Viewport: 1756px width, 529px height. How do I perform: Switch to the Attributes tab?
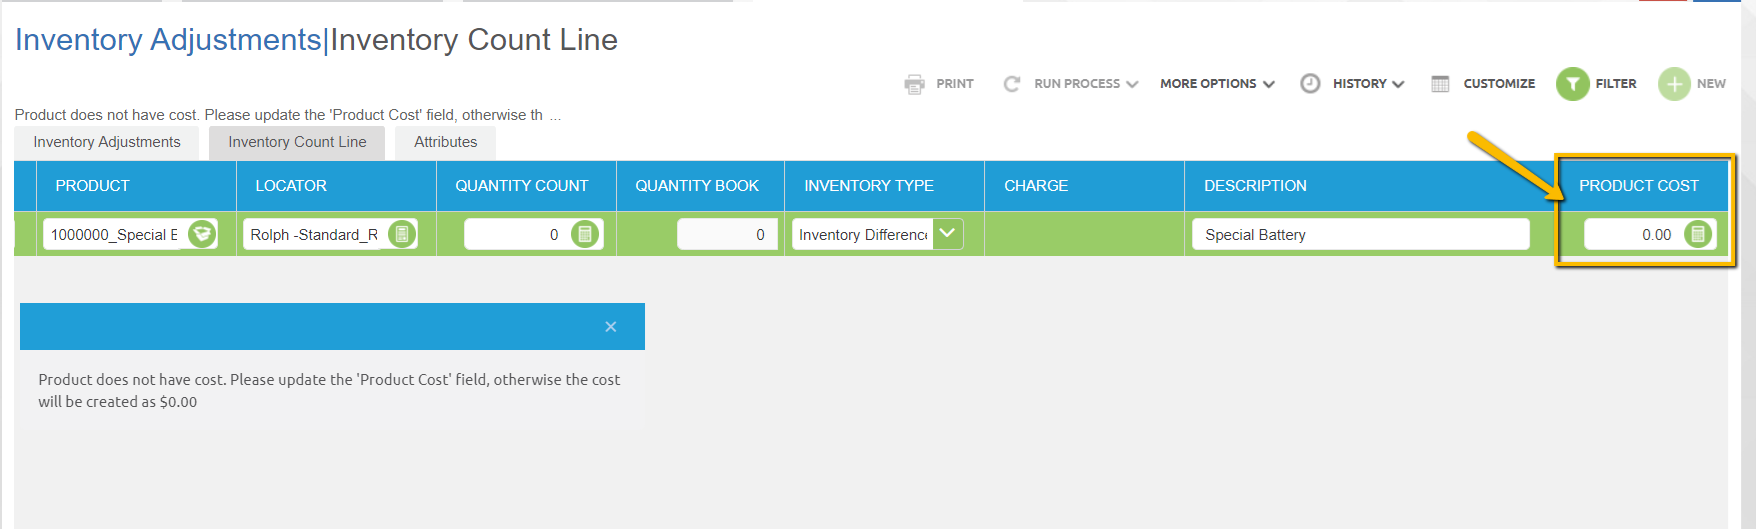coord(445,142)
